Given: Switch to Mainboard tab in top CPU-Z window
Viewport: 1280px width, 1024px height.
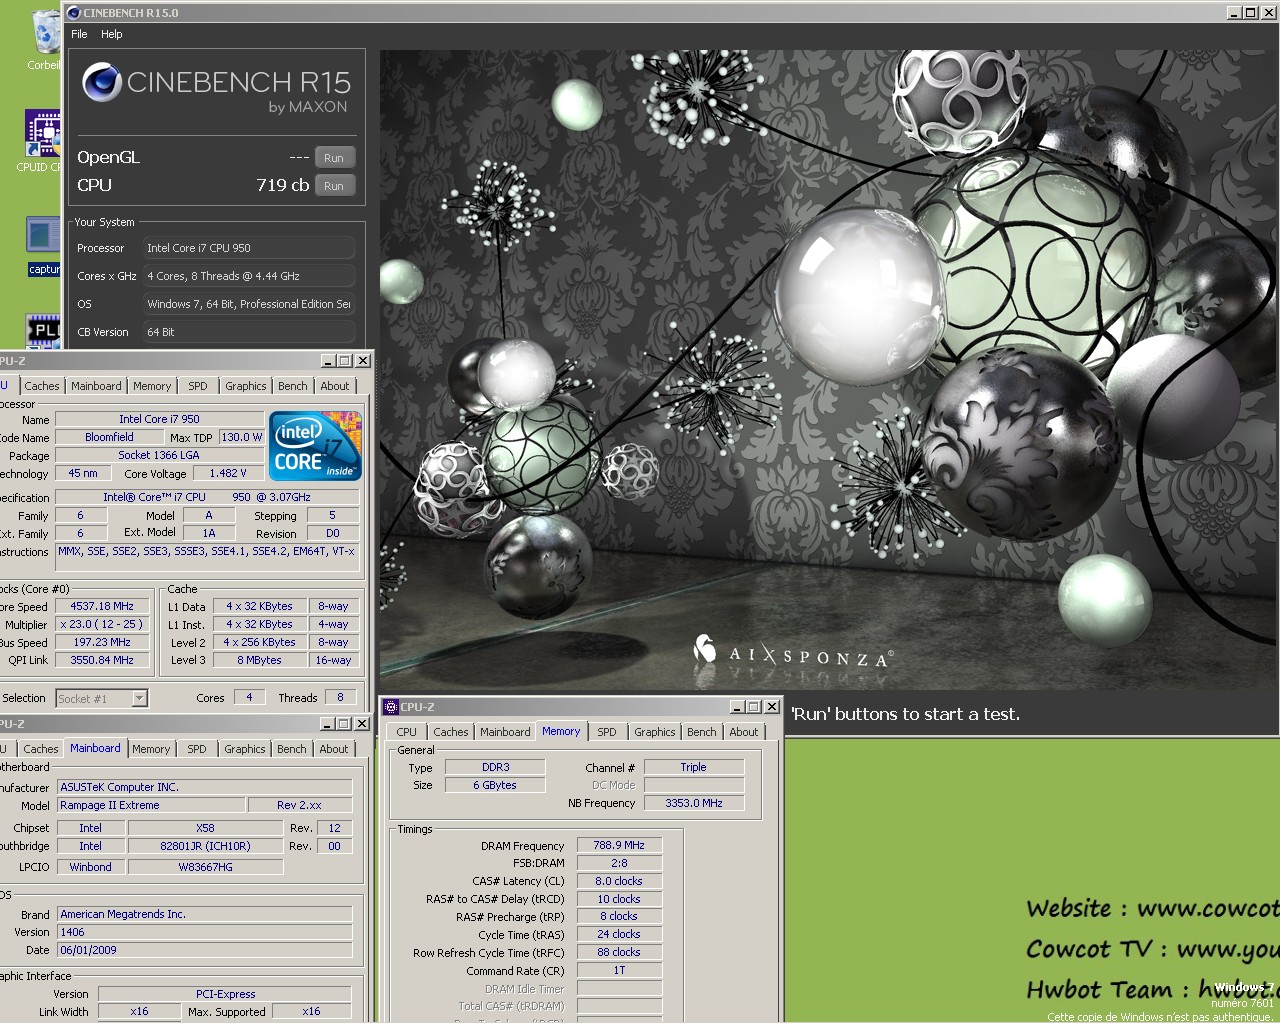Looking at the screenshot, I should pyautogui.click(x=96, y=386).
